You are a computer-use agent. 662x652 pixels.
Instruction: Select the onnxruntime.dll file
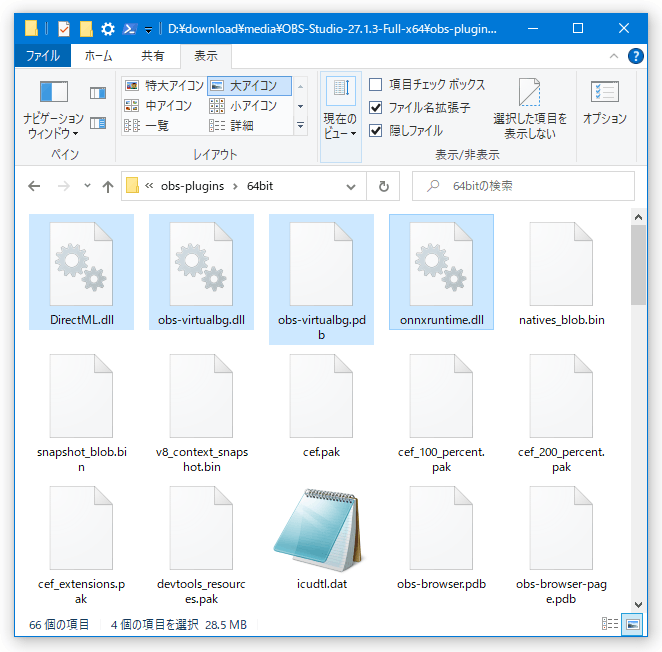point(441,272)
